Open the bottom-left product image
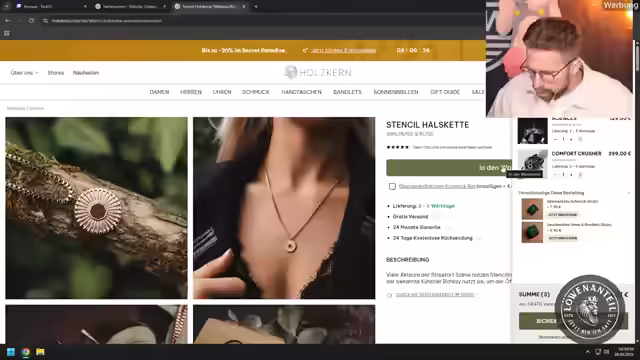Image resolution: width=640 pixels, height=360 pixels. click(x=96, y=324)
